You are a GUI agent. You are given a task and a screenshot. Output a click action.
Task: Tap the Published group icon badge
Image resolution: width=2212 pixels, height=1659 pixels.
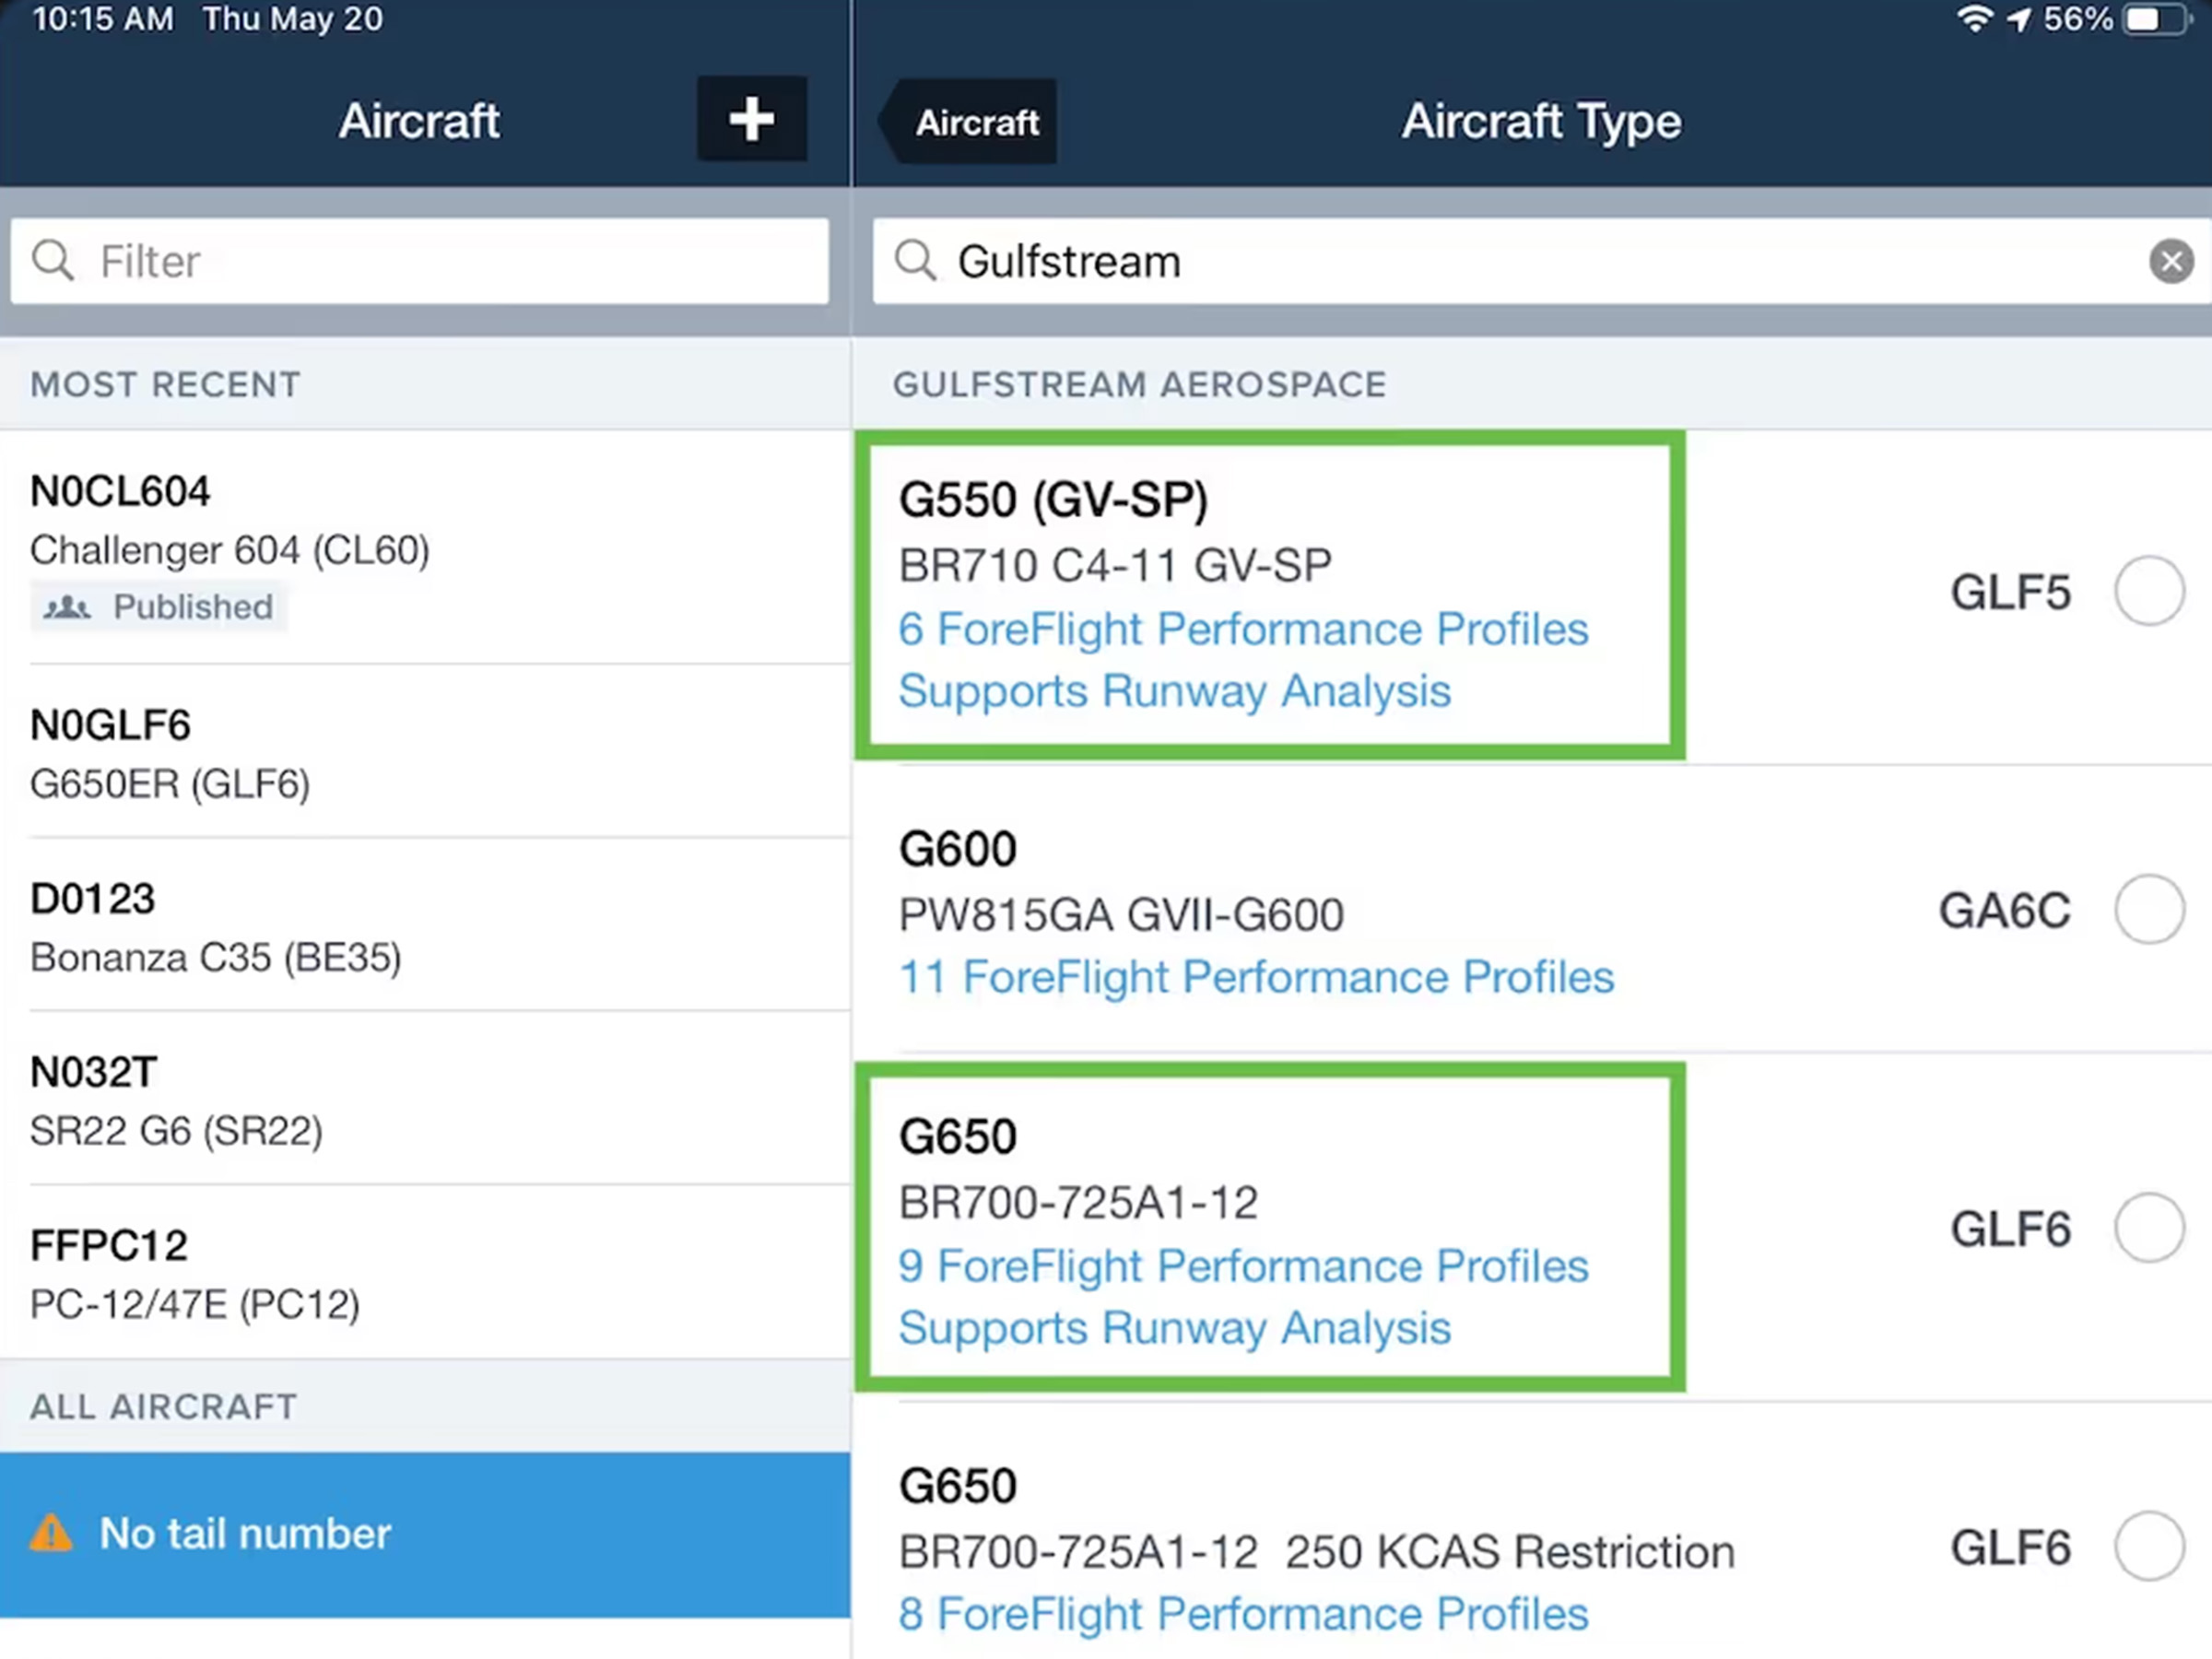(x=67, y=607)
